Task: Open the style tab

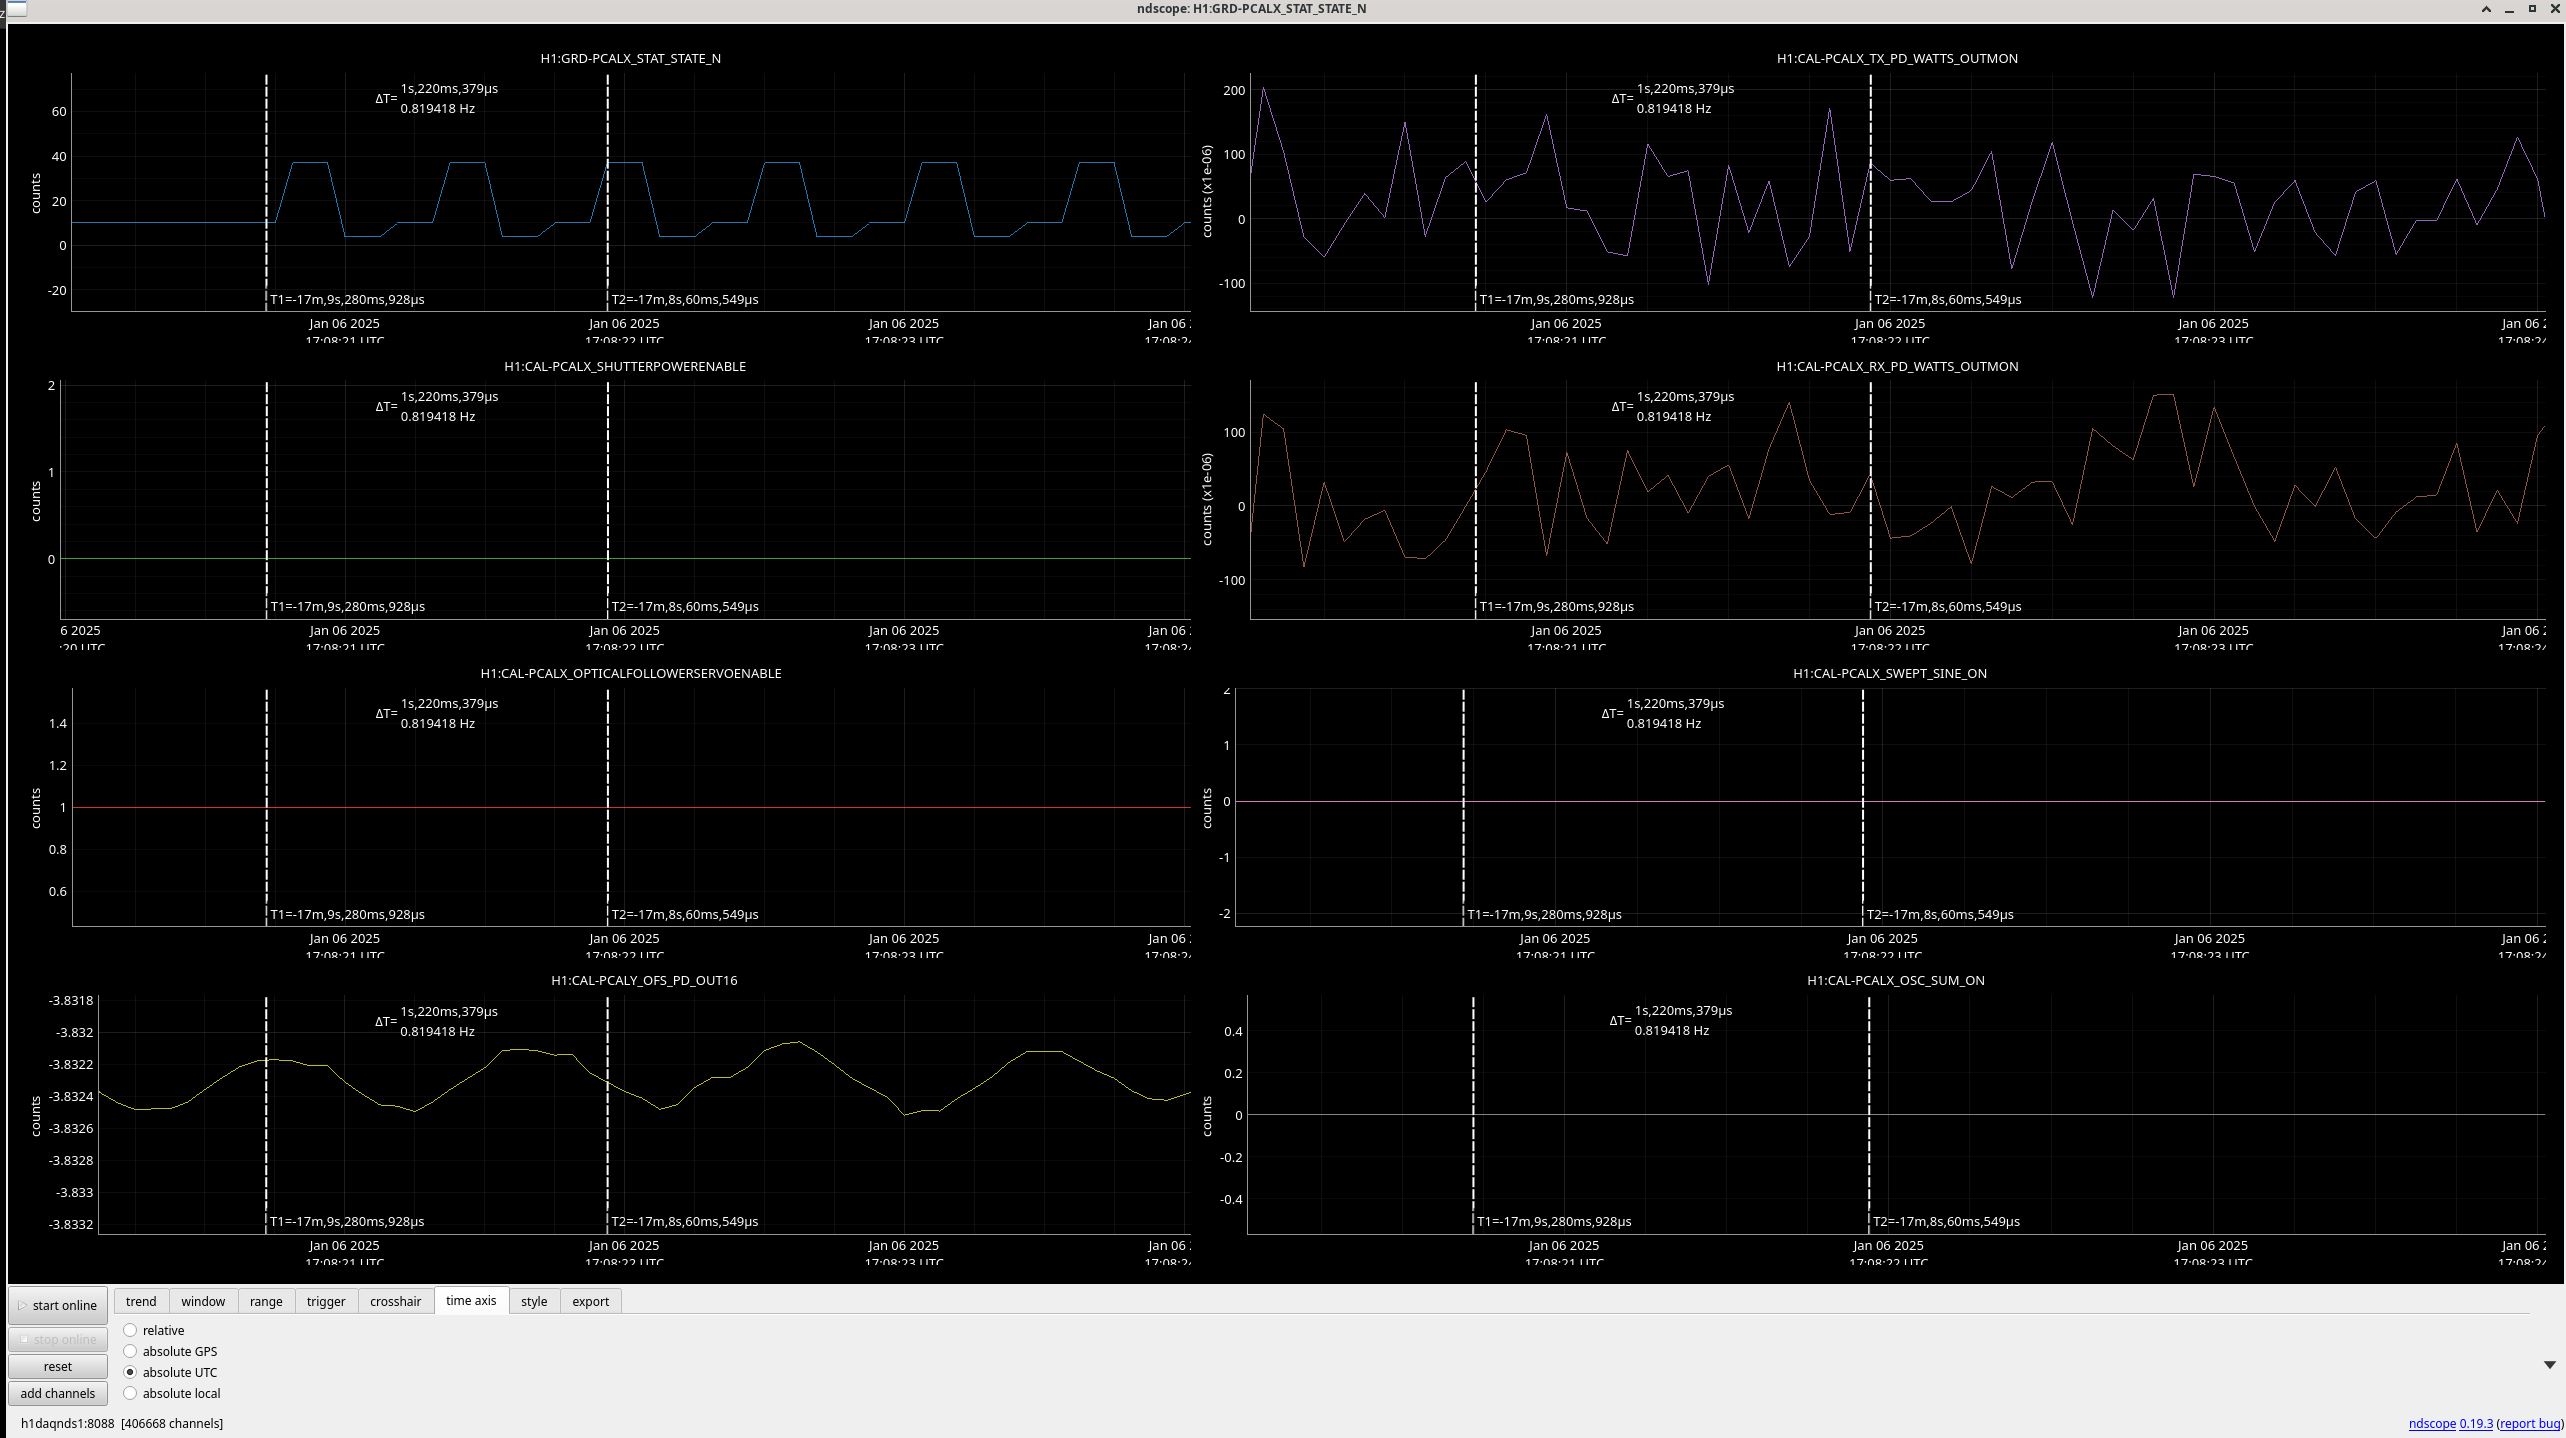Action: 534,1301
